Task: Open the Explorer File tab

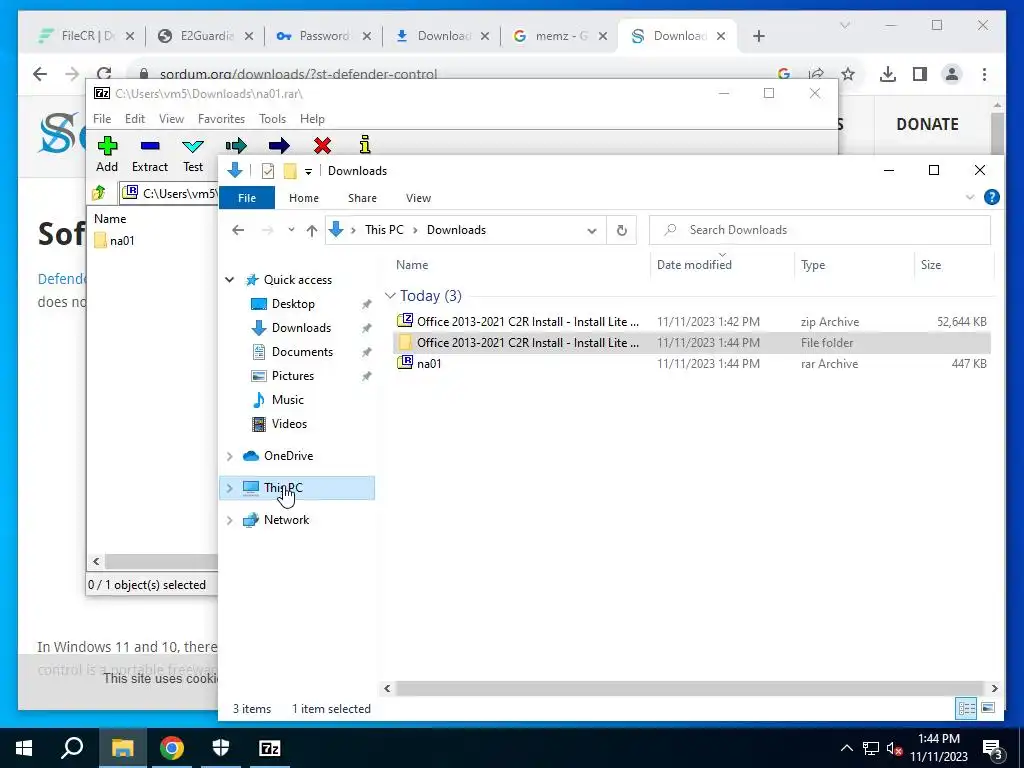Action: point(247,198)
